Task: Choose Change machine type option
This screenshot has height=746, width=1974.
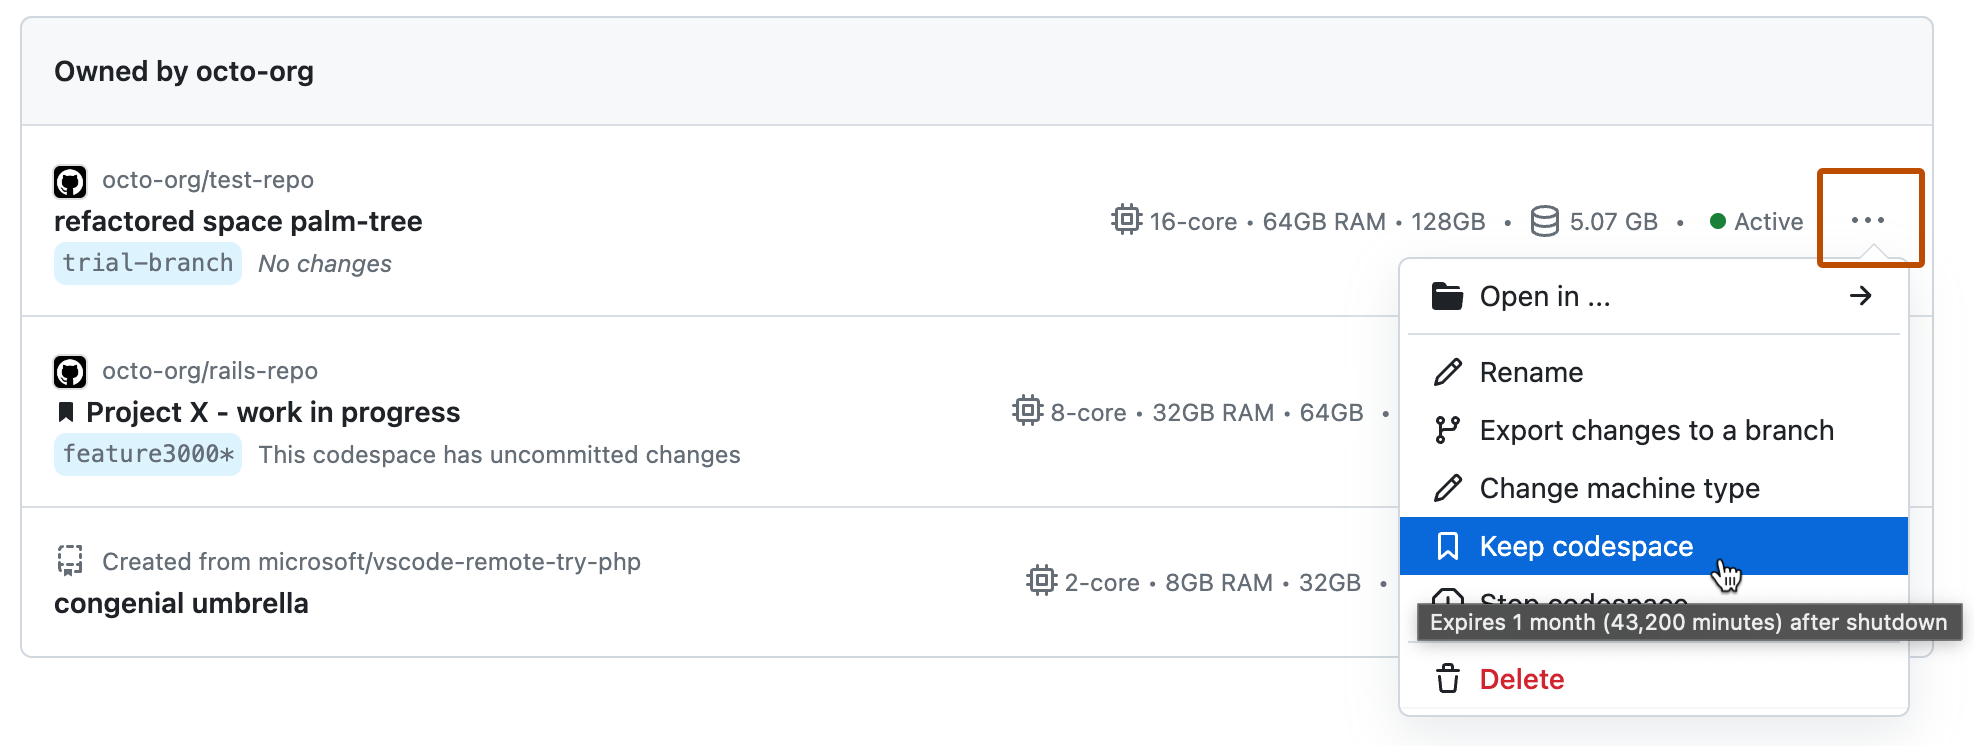Action: pyautogui.click(x=1620, y=488)
